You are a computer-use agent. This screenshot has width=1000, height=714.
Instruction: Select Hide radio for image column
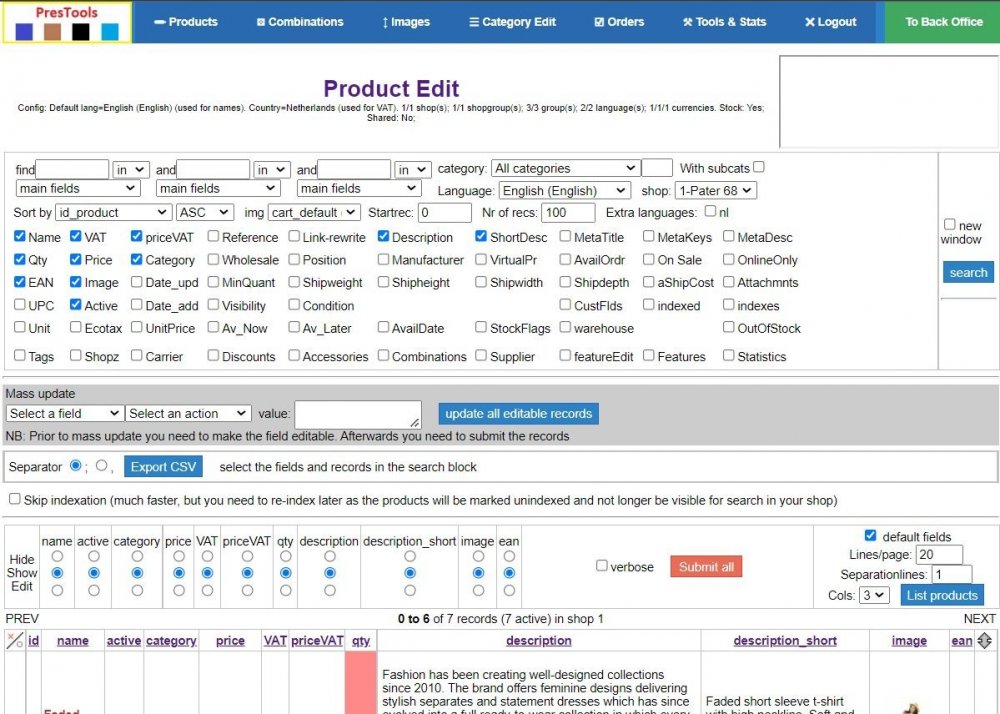(478, 557)
